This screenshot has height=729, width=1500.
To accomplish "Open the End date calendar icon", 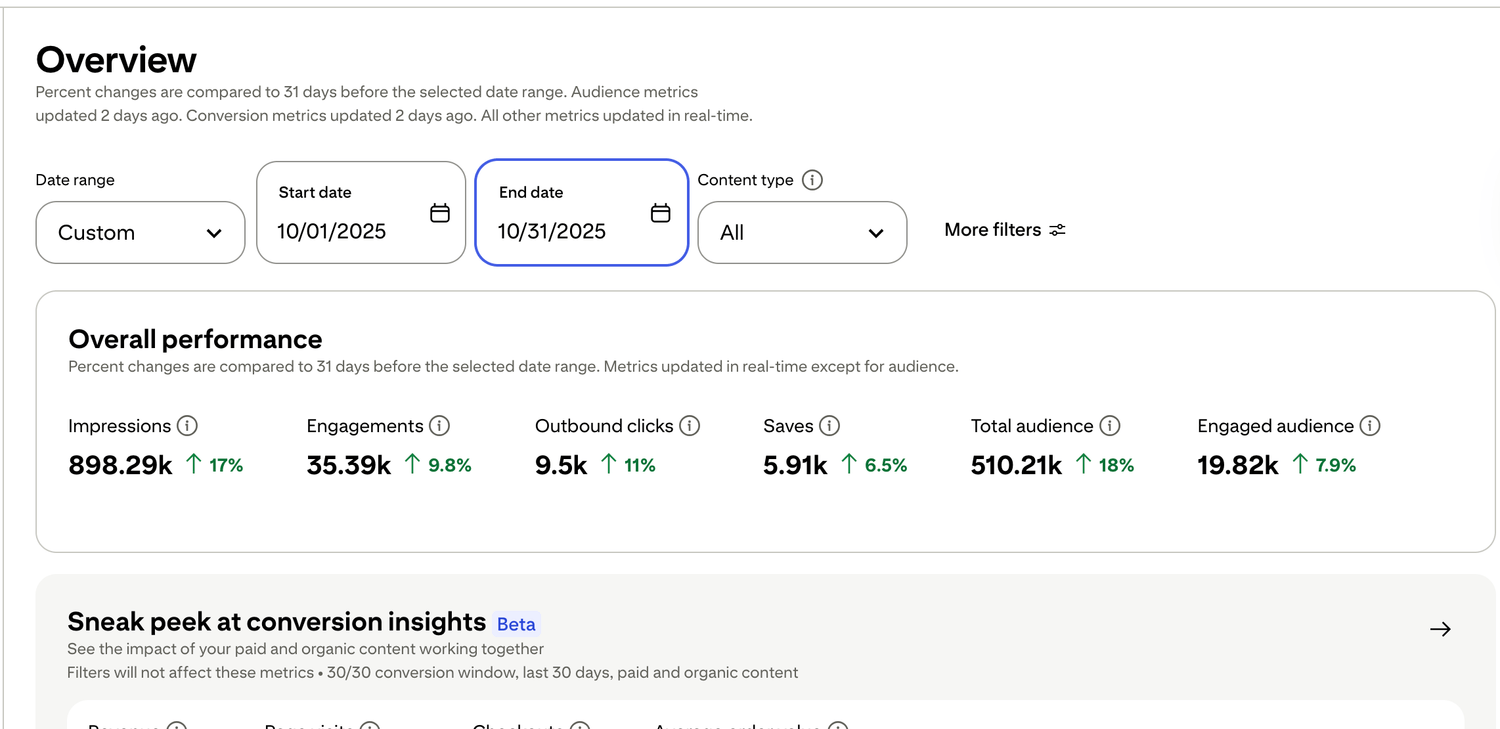I will pyautogui.click(x=660, y=213).
